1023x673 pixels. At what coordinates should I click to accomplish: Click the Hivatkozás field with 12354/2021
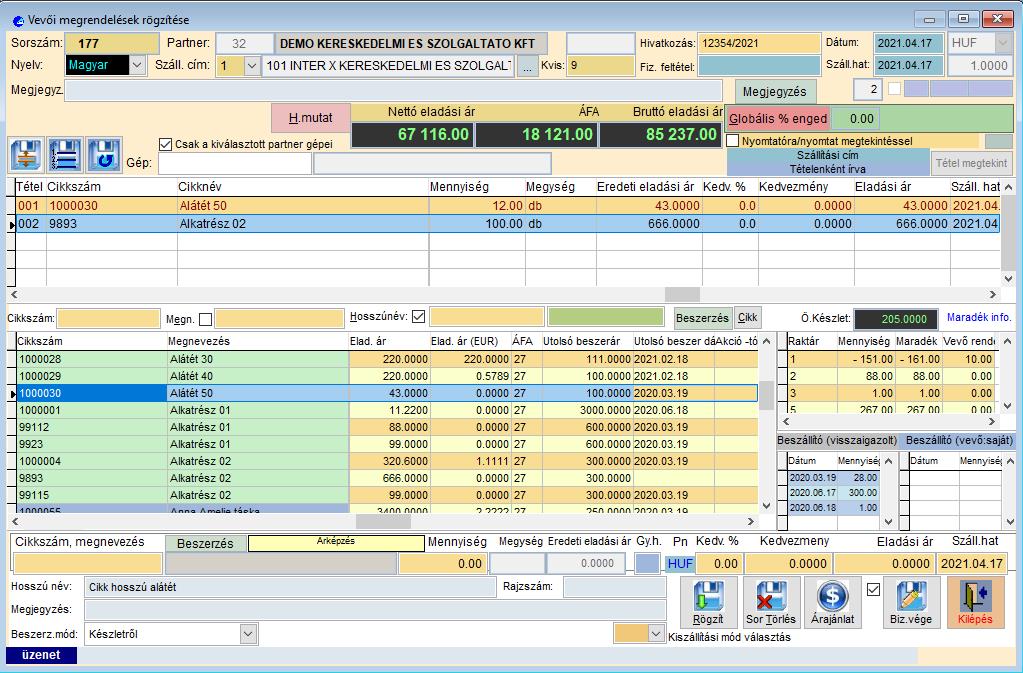759,43
